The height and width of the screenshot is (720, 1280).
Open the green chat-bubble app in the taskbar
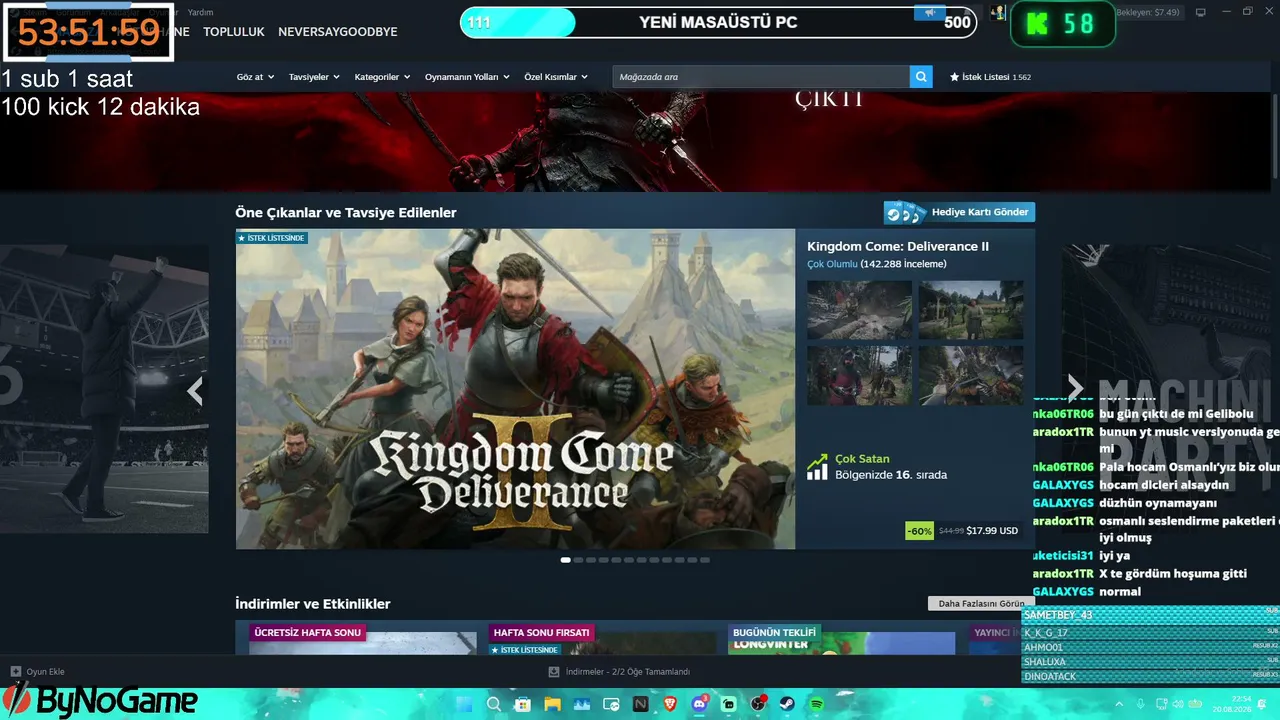[x=729, y=704]
